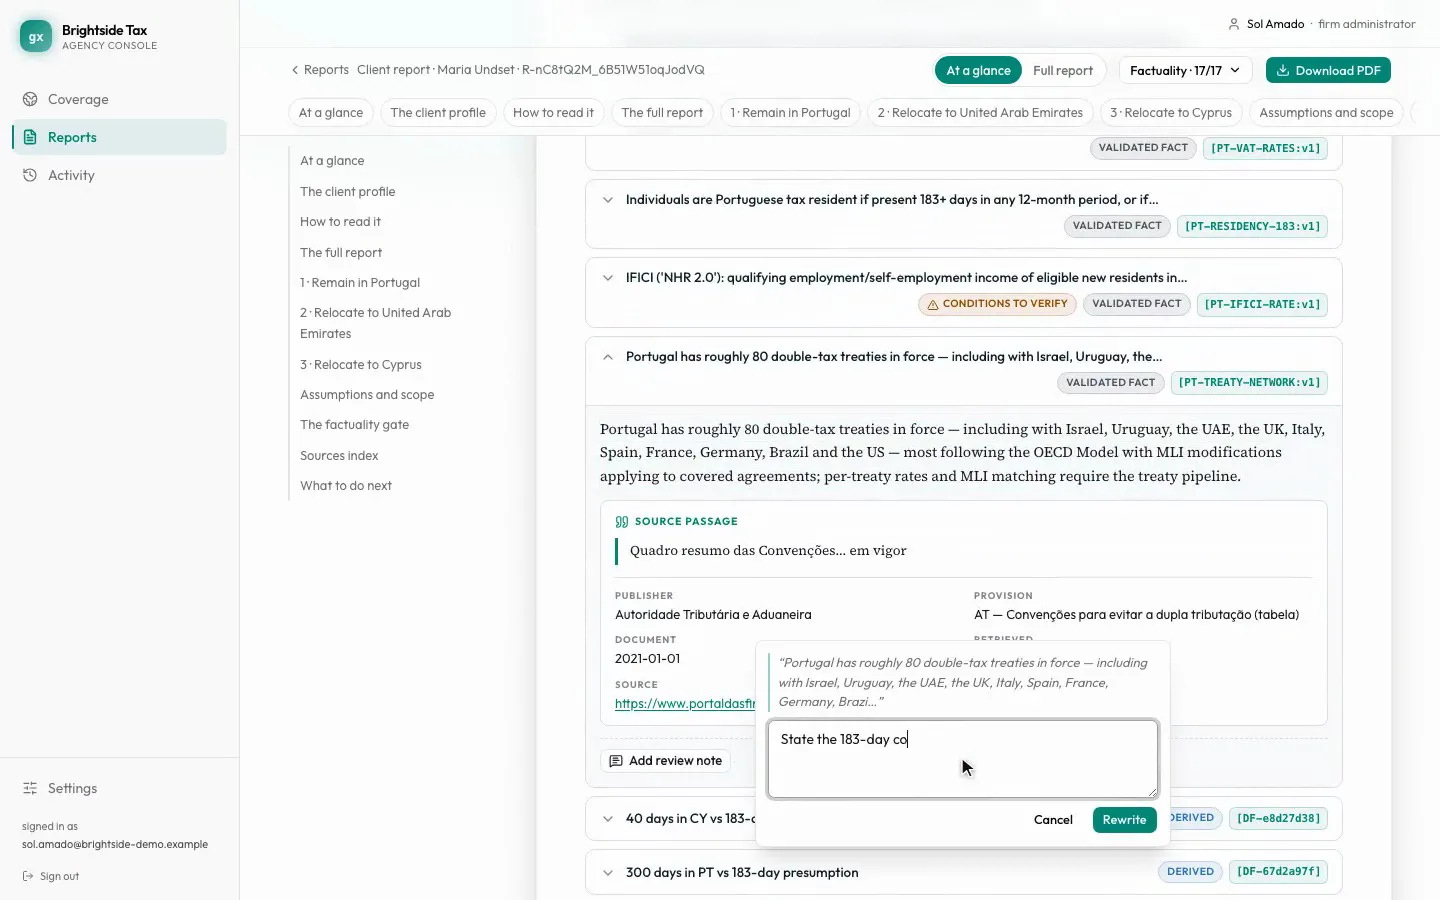Open '1 · Remain in Portugal' in outline

click(x=360, y=283)
